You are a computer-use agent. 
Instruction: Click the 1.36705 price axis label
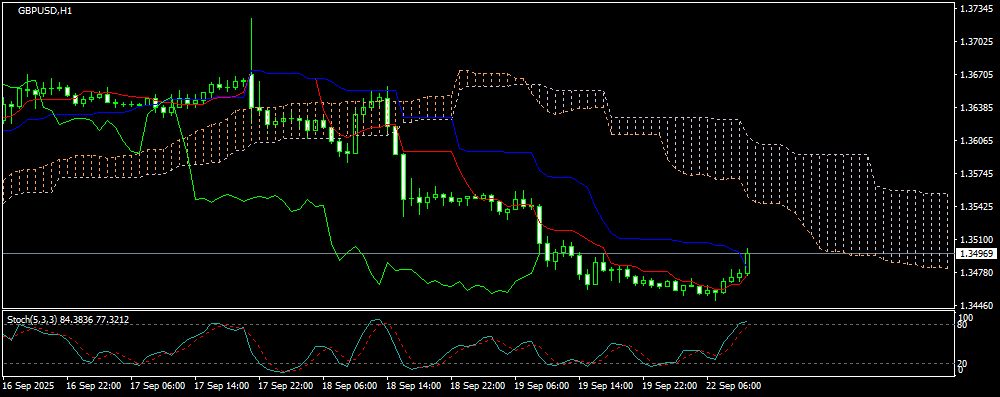click(976, 74)
